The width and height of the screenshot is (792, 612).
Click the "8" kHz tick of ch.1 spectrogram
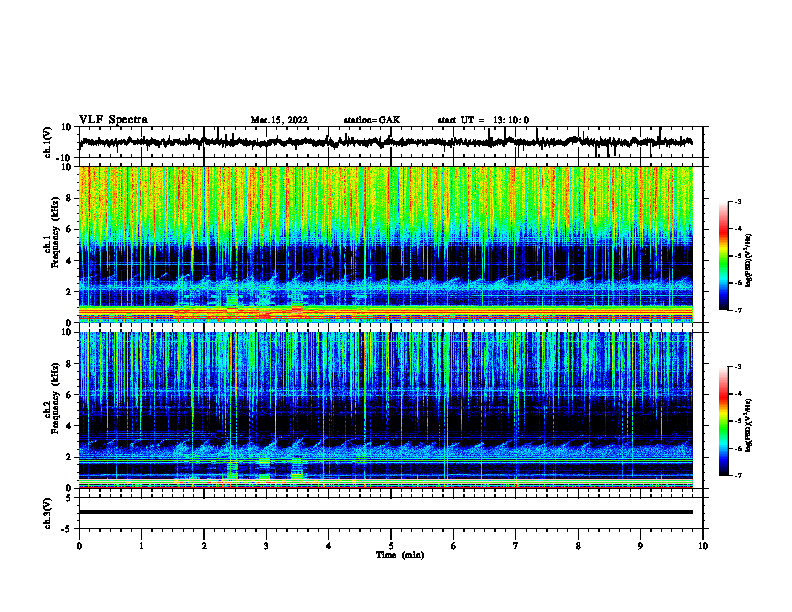(x=70, y=198)
